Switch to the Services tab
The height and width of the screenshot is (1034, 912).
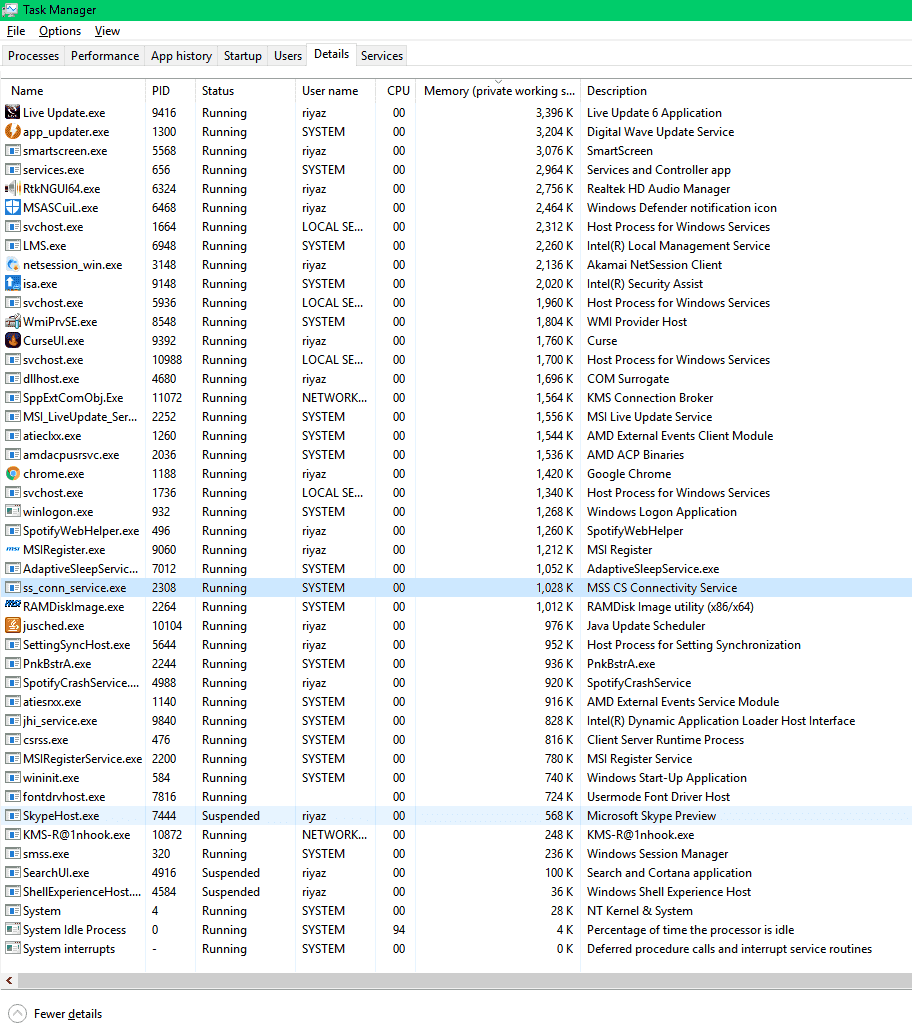coord(382,55)
